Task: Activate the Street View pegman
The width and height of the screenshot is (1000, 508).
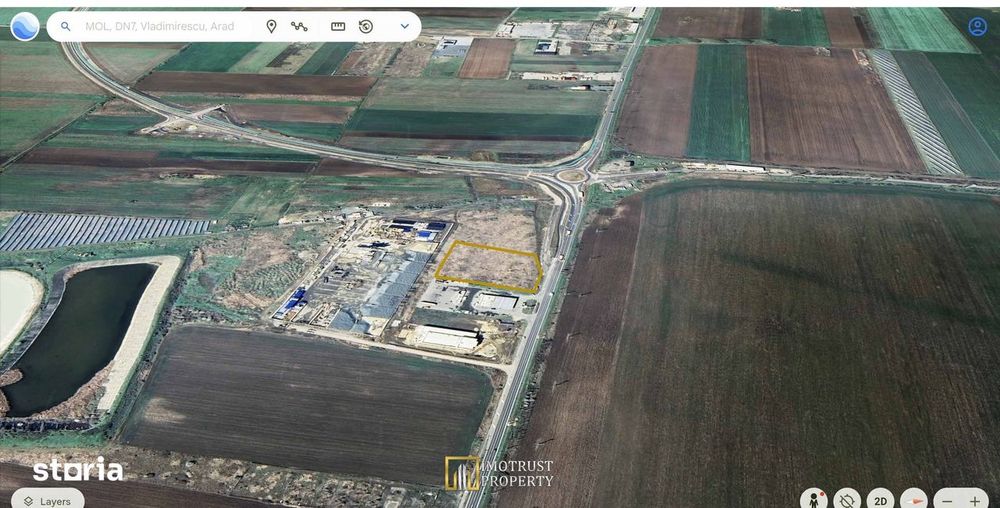Action: (814, 500)
